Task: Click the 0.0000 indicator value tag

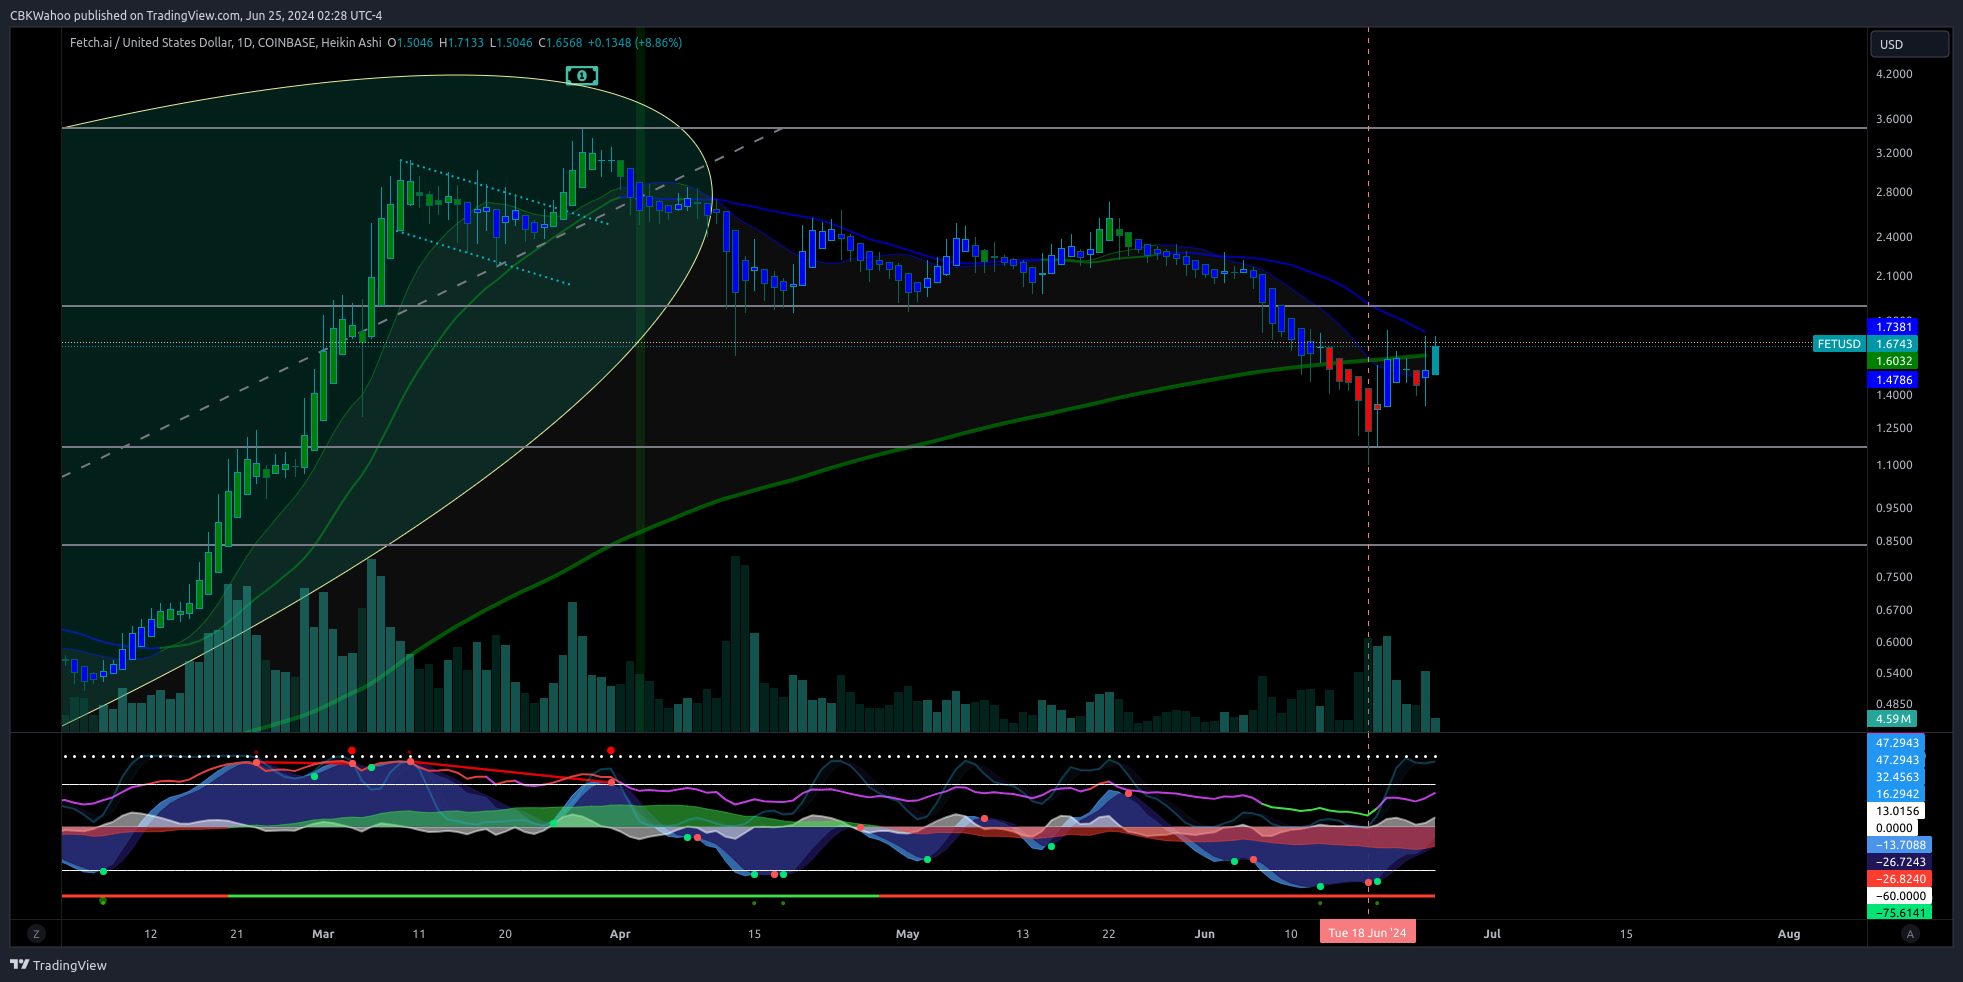Action: (1893, 828)
